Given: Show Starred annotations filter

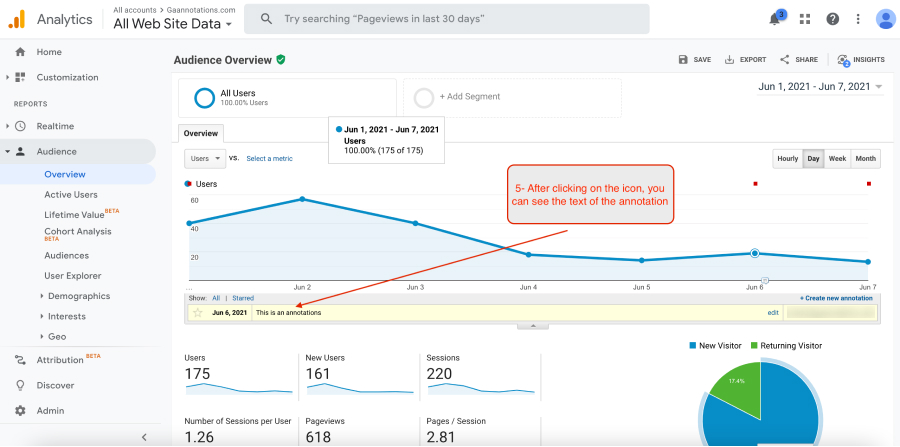Looking at the screenshot, I should click(x=243, y=298).
